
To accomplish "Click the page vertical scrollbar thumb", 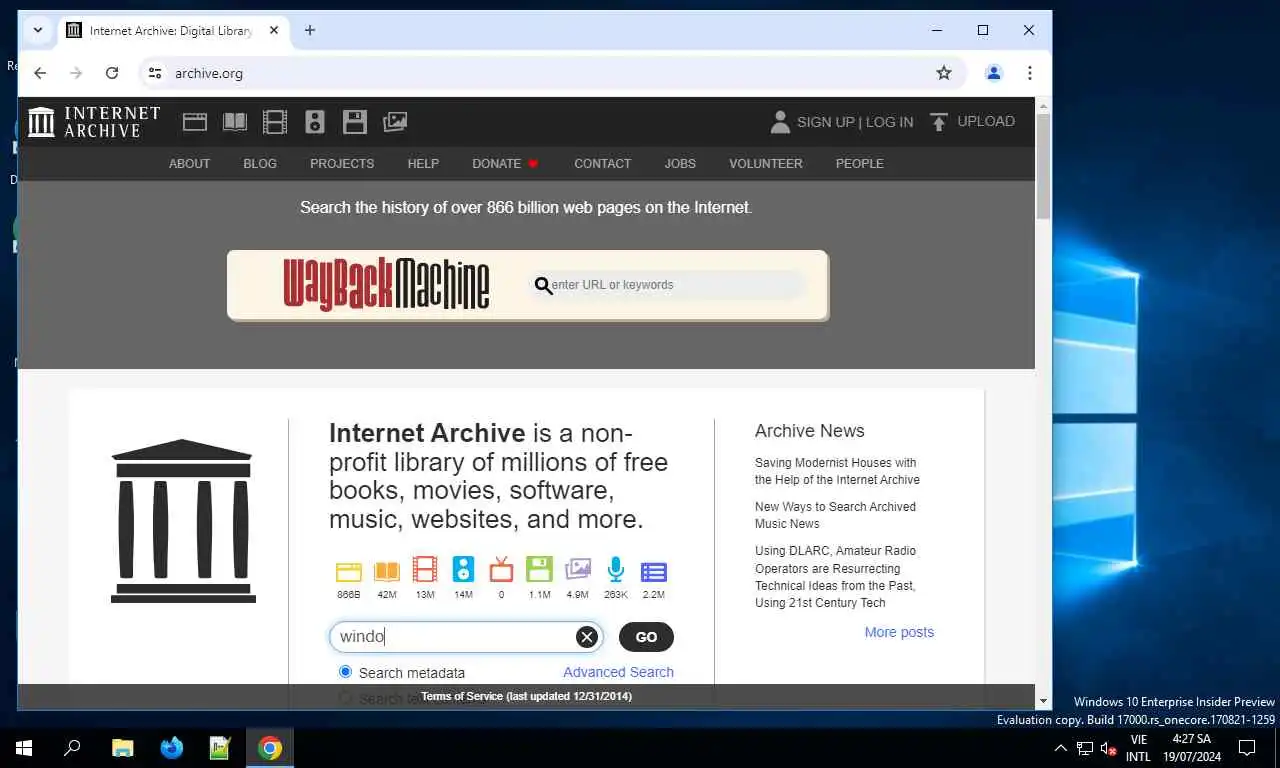I will (x=1043, y=166).
